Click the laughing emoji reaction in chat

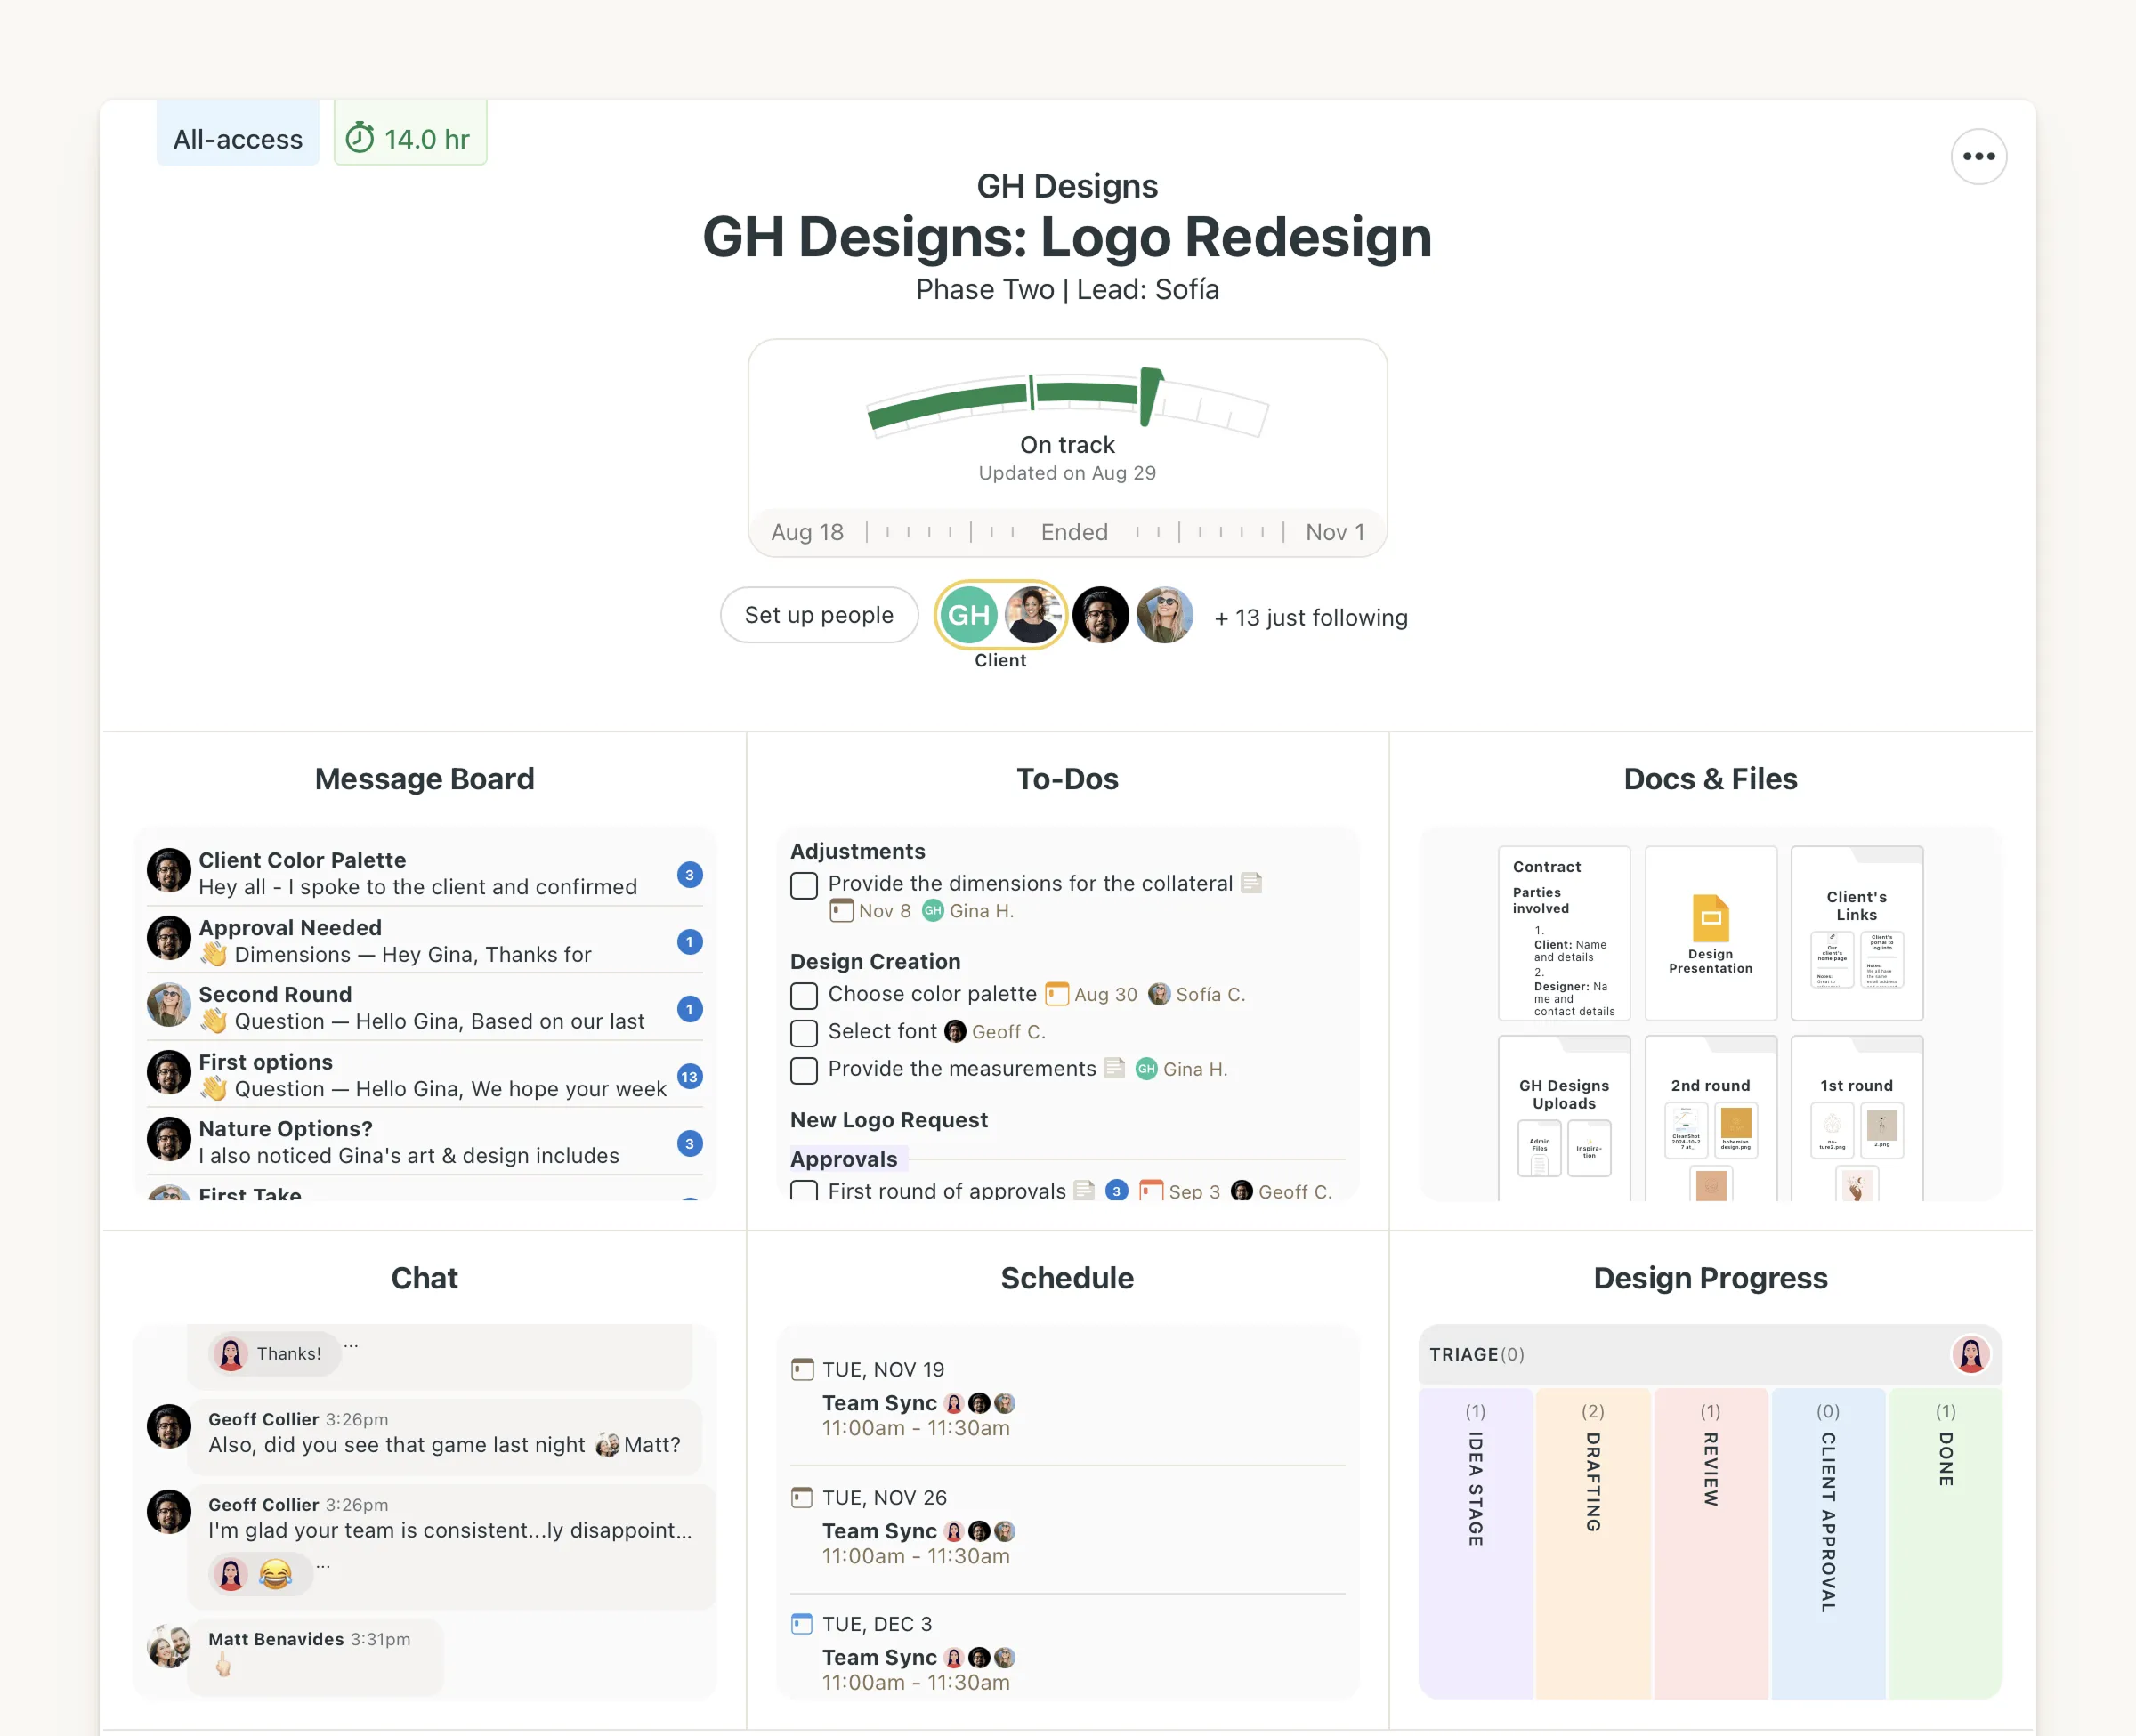[275, 1574]
